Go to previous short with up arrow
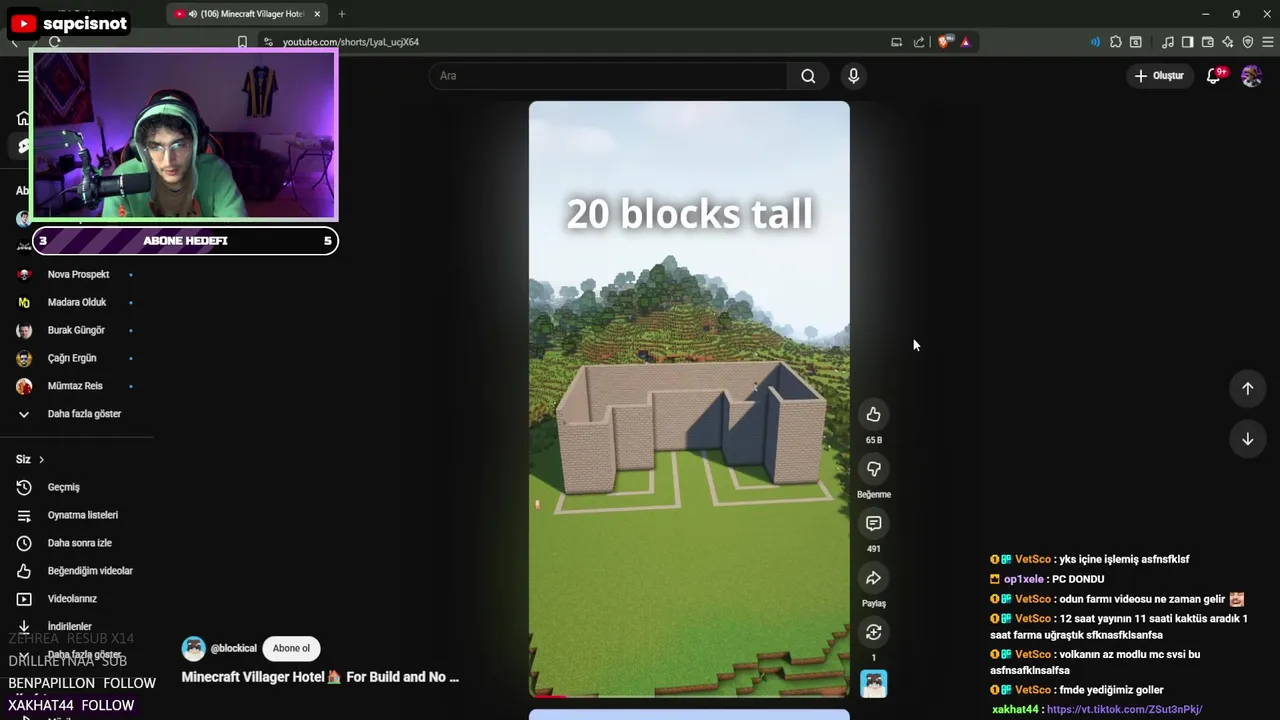Screen dimensions: 1280x720 [x=1247, y=388]
